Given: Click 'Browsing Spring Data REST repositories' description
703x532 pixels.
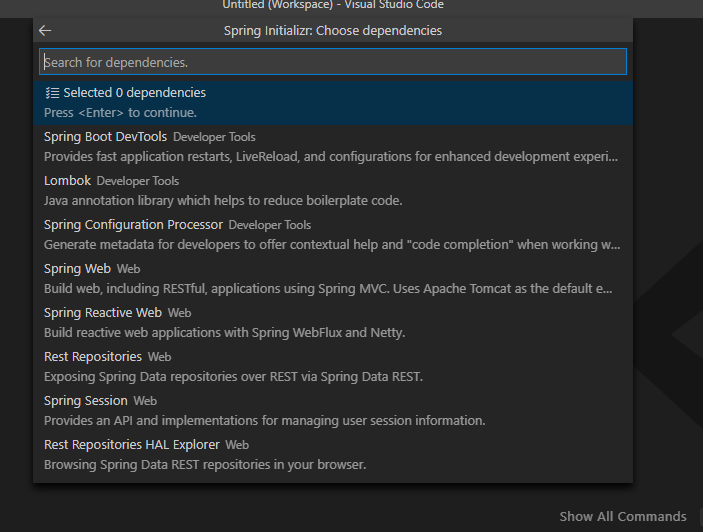Looking at the screenshot, I should pos(205,464).
